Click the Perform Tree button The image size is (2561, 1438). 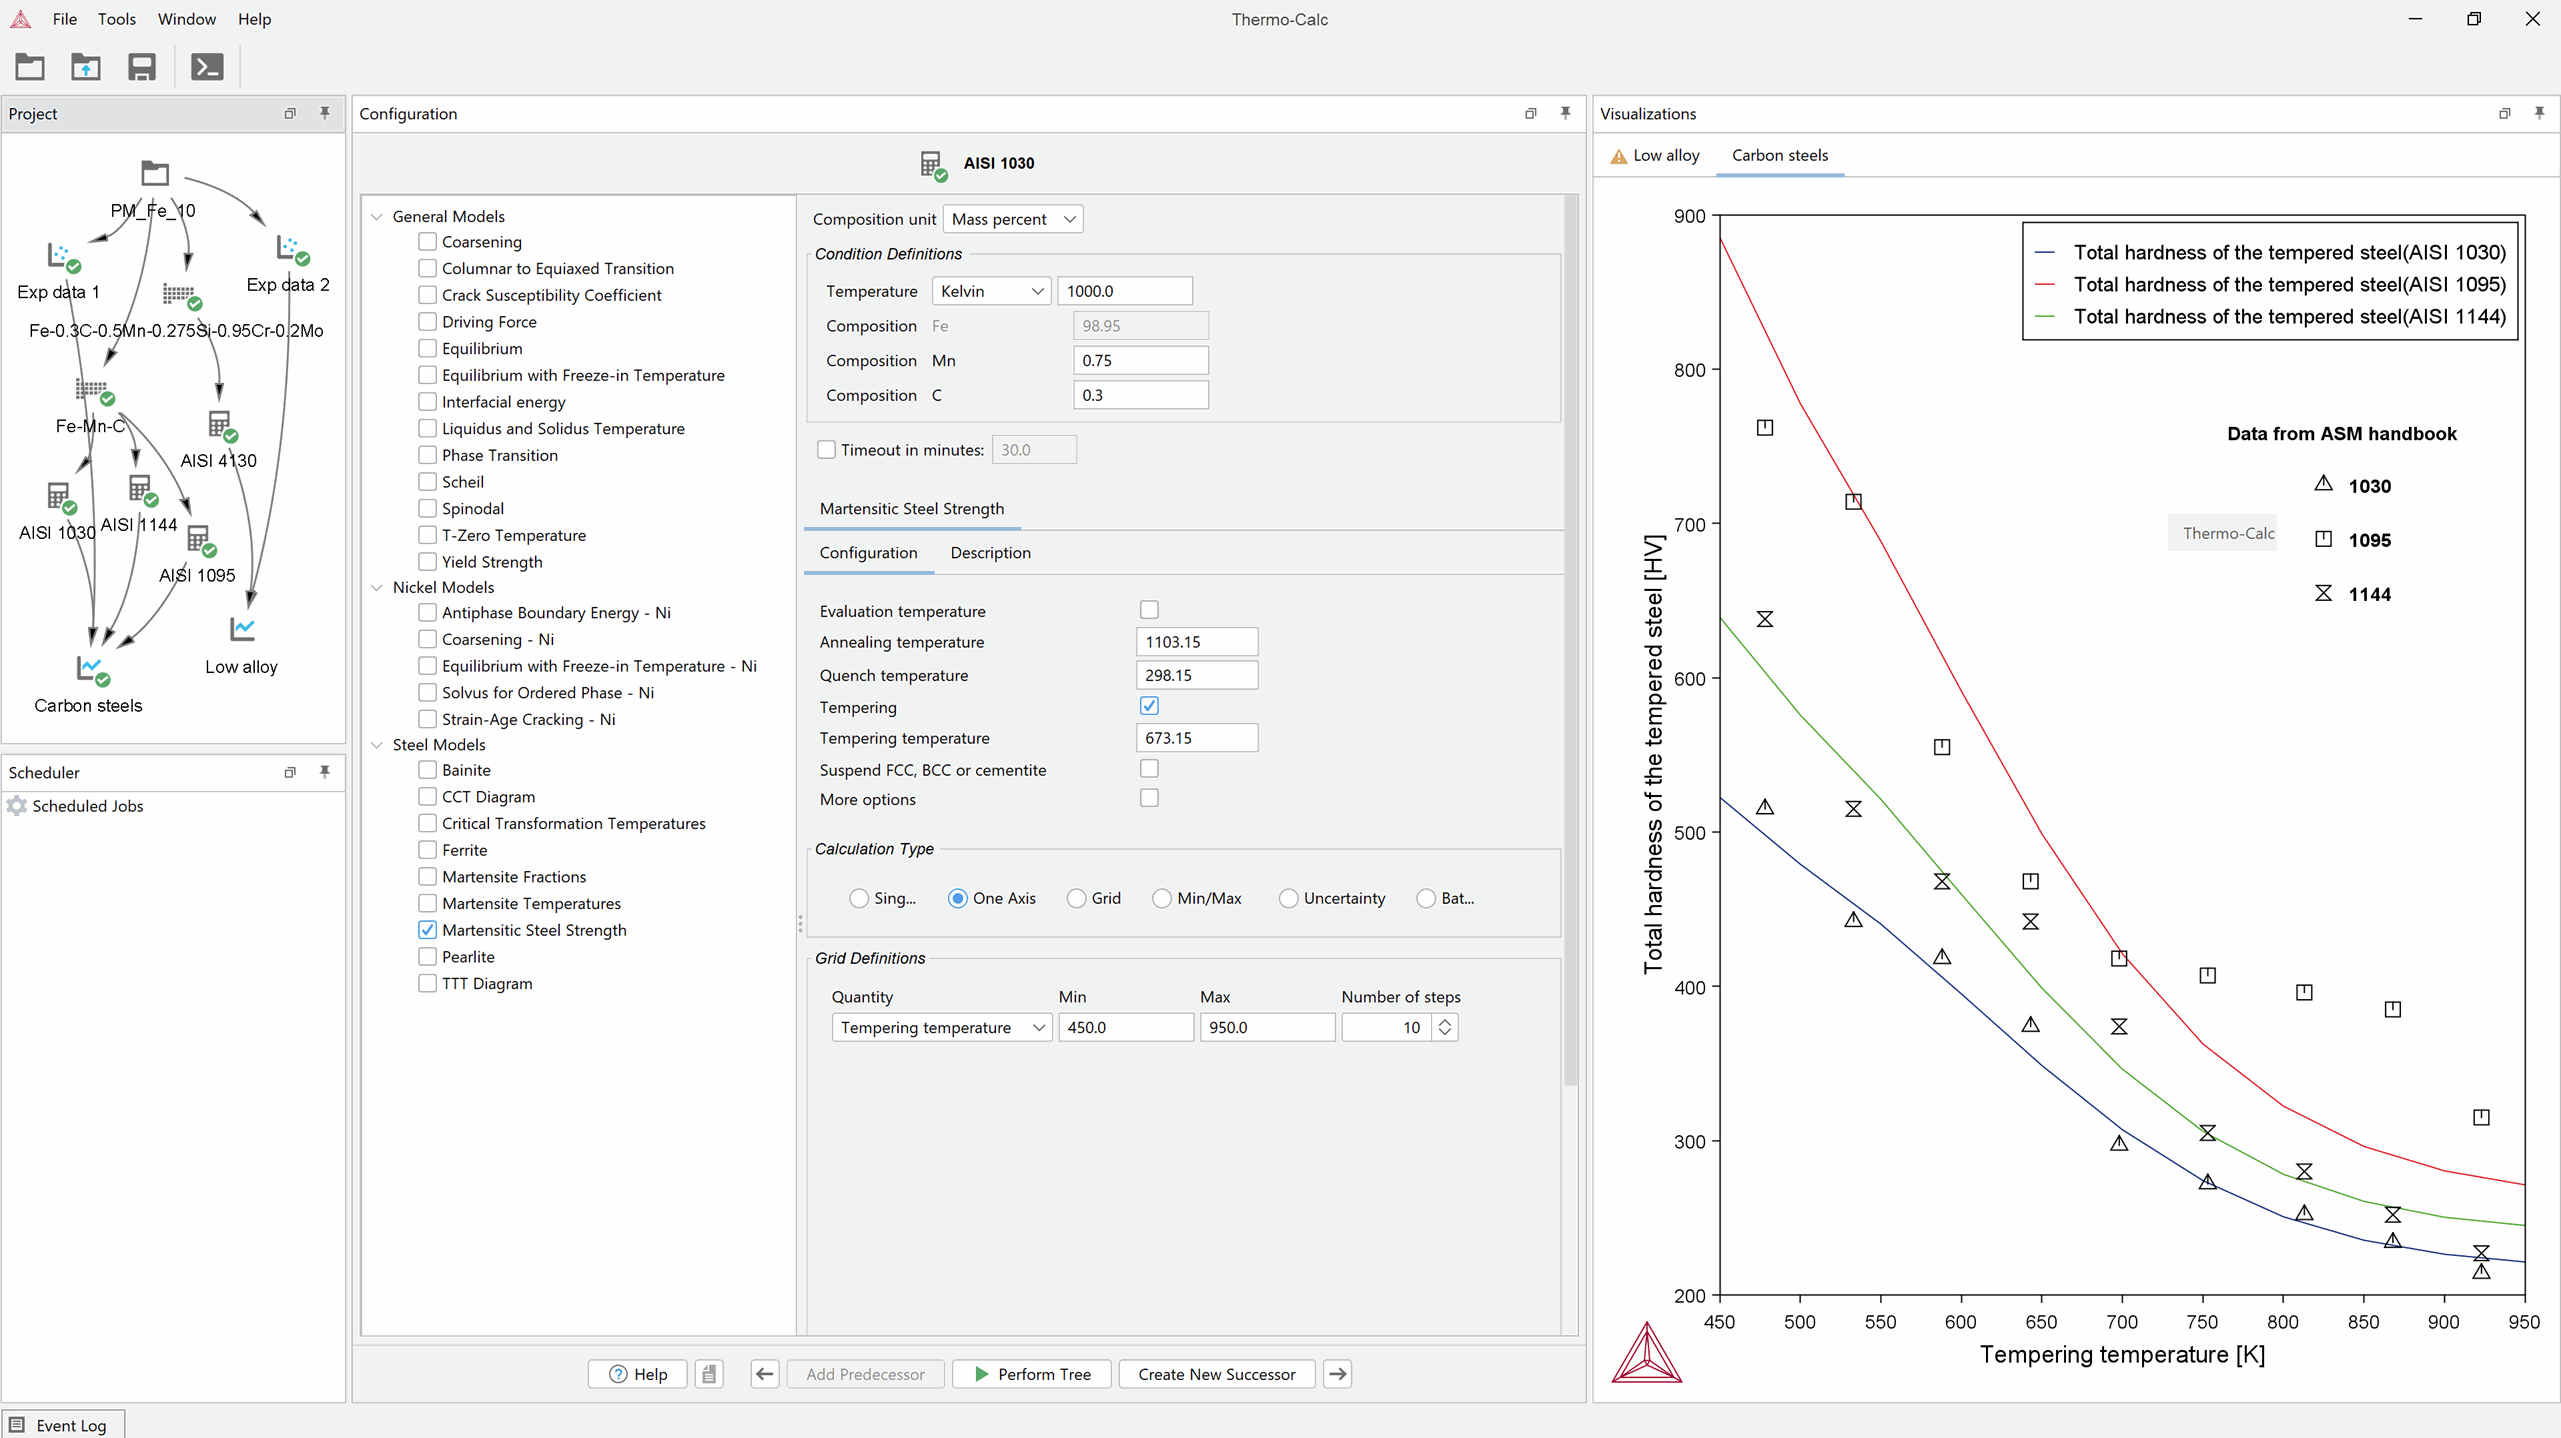[x=1030, y=1373]
